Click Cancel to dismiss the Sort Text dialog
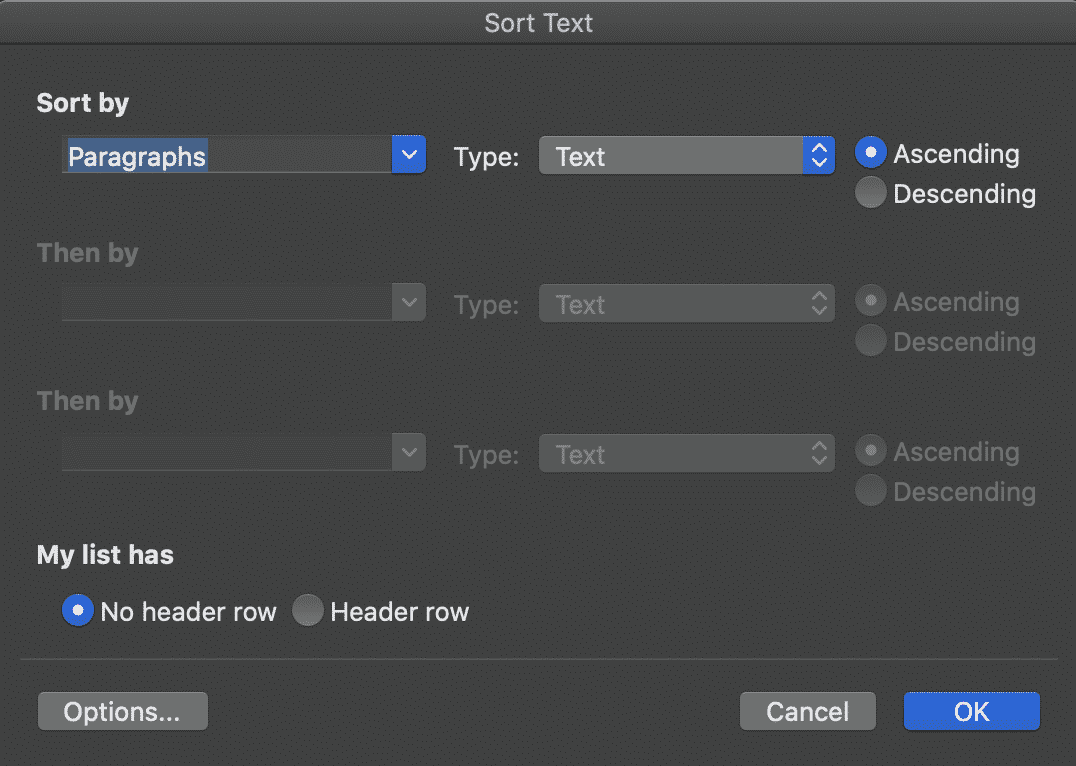Viewport: 1076px width, 766px height. click(x=807, y=711)
